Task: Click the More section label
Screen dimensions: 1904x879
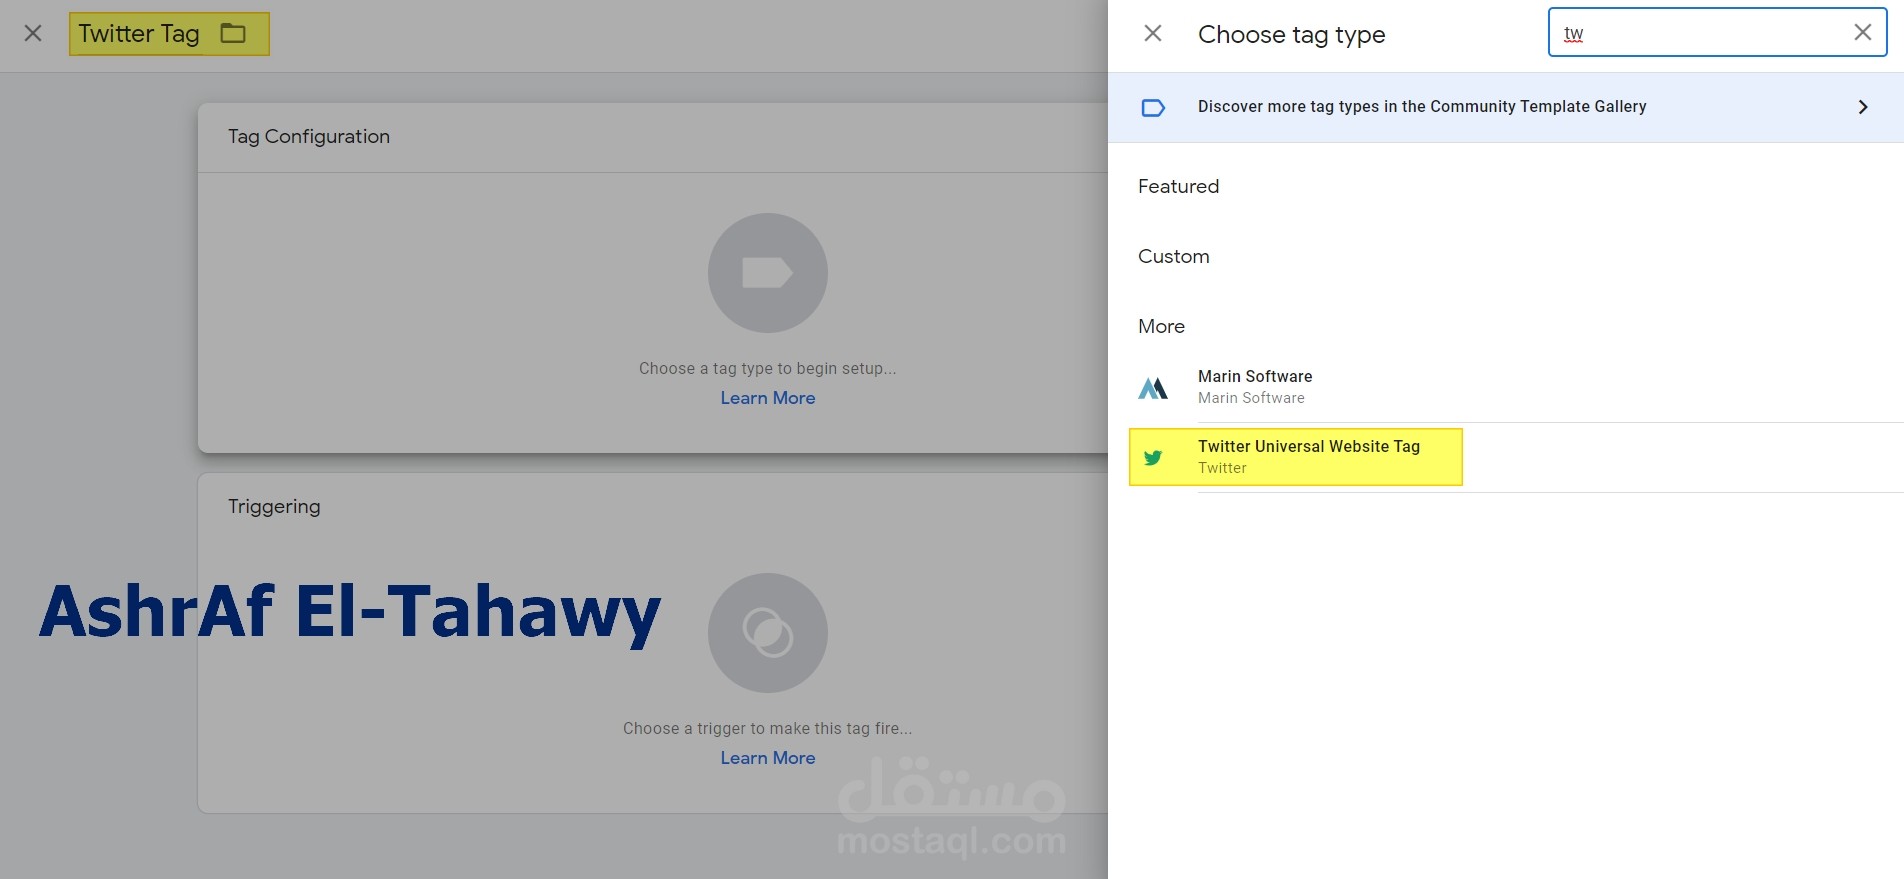Action: point(1161,326)
